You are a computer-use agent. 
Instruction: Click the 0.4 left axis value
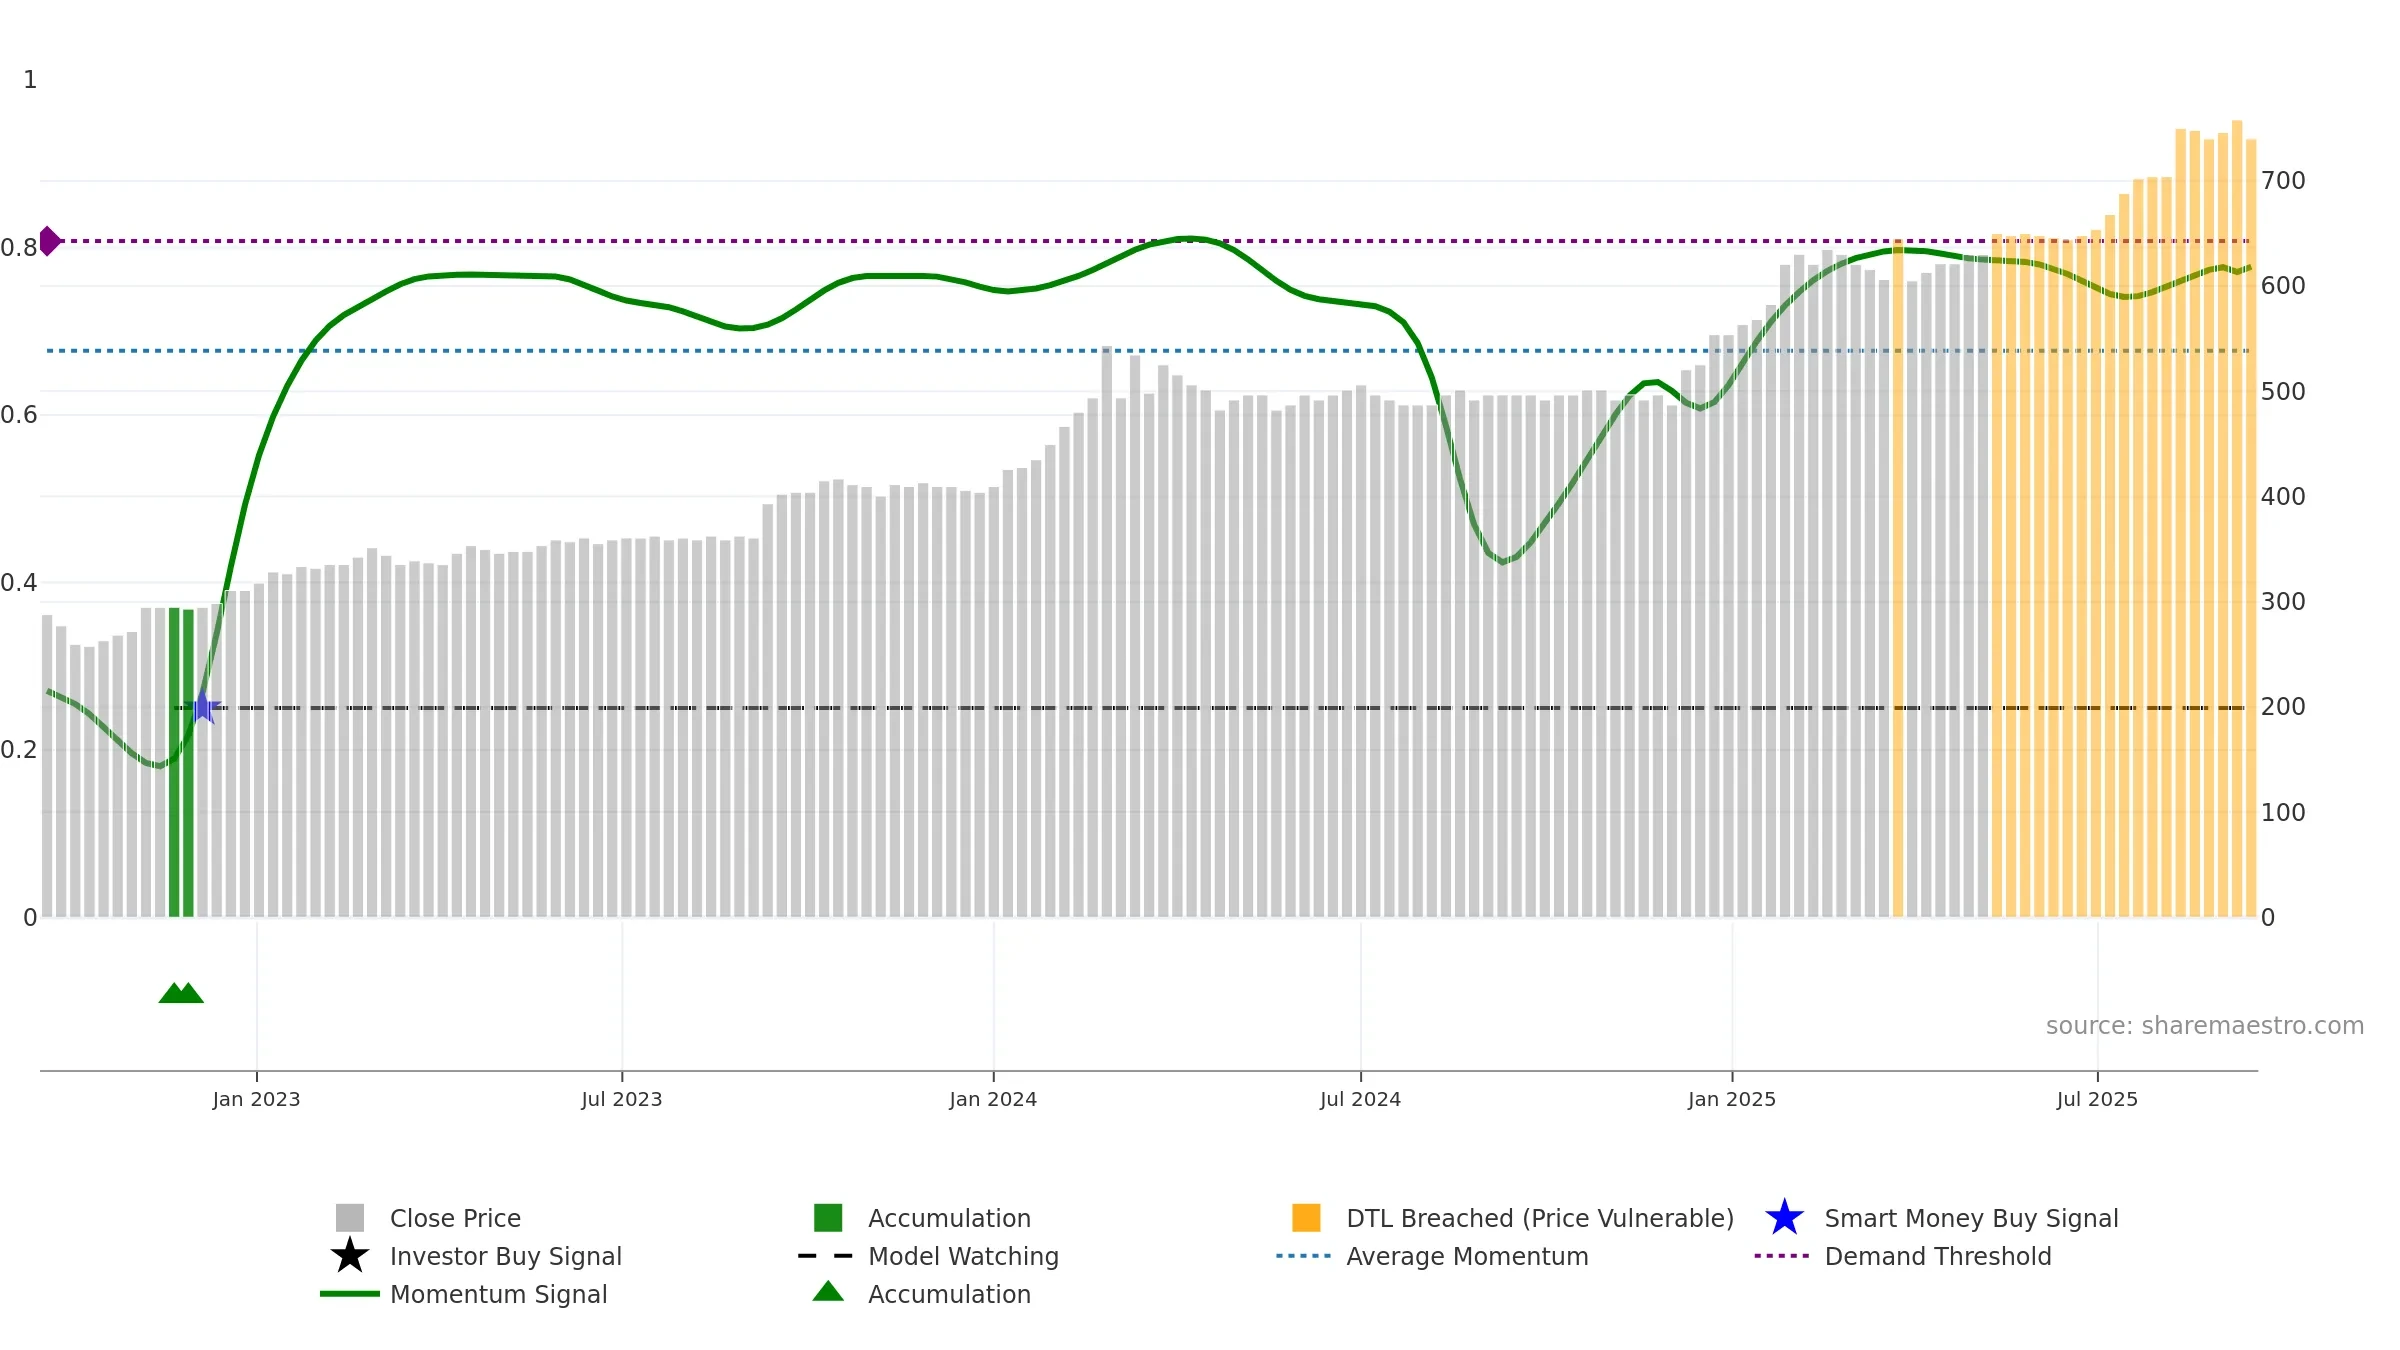click(19, 583)
